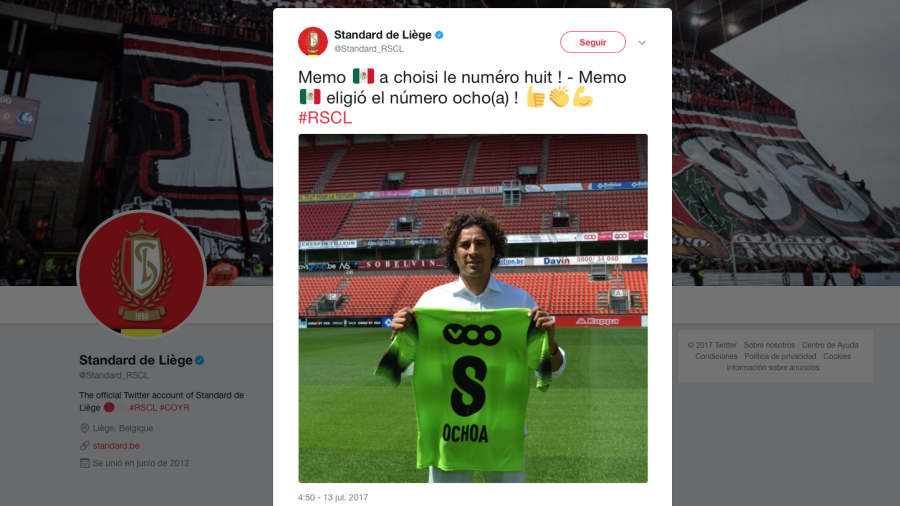Click the link chain icon beside standard.be
The image size is (900, 506).
84,446
